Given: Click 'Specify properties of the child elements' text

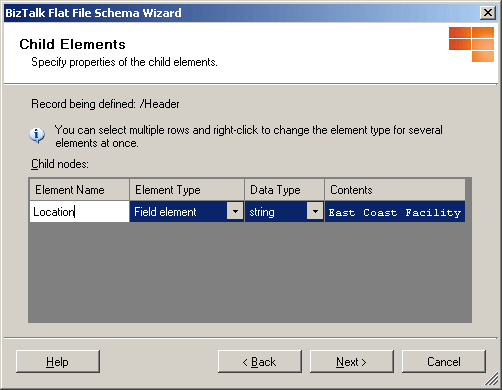Looking at the screenshot, I should click(x=124, y=62).
